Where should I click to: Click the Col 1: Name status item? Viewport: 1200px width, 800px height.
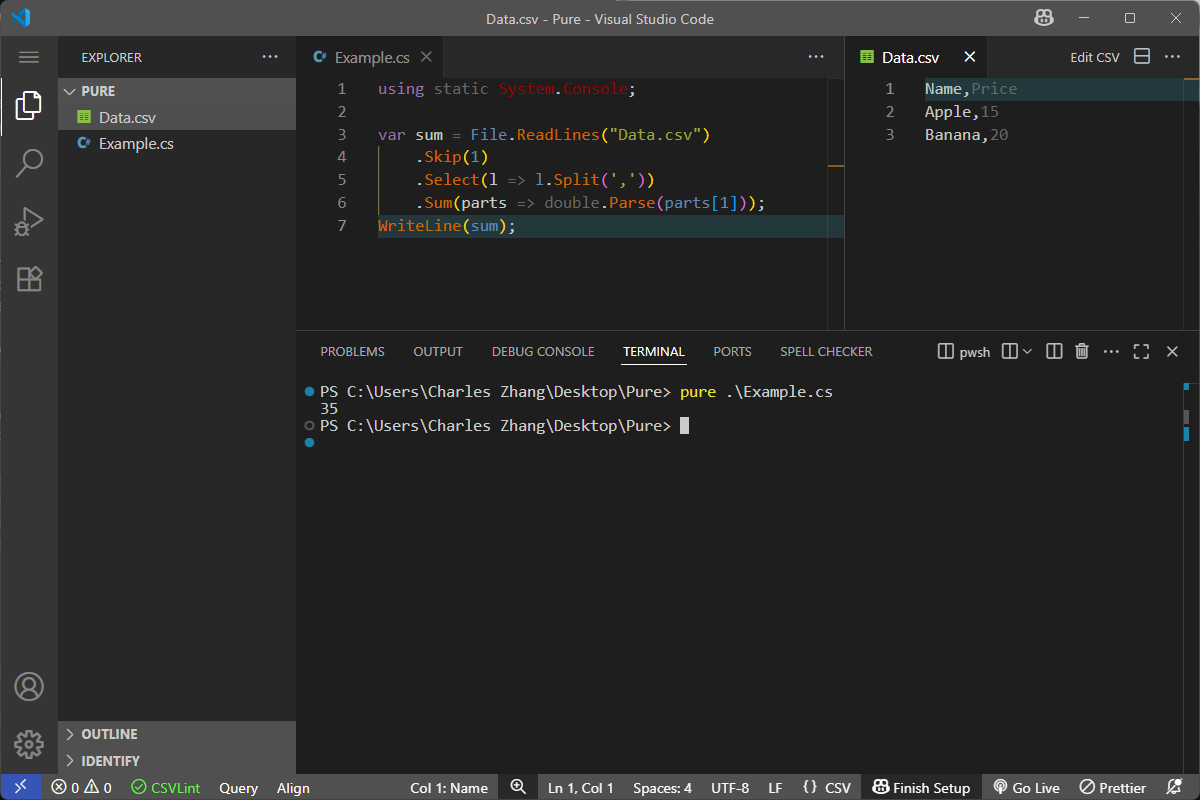449,787
